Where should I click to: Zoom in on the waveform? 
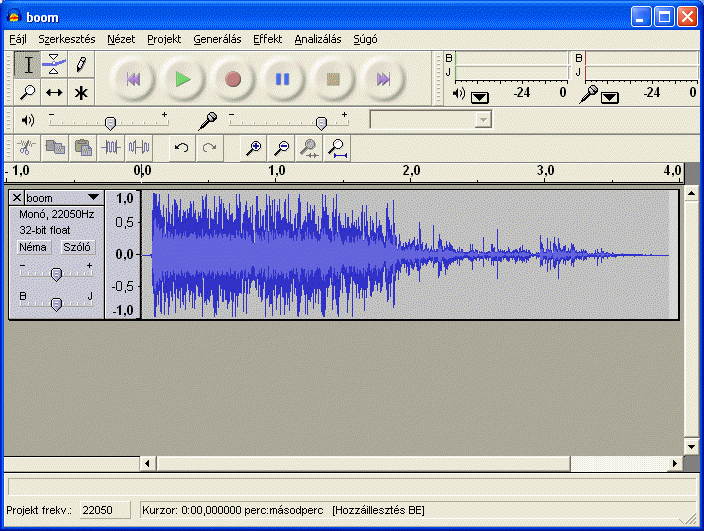(254, 147)
